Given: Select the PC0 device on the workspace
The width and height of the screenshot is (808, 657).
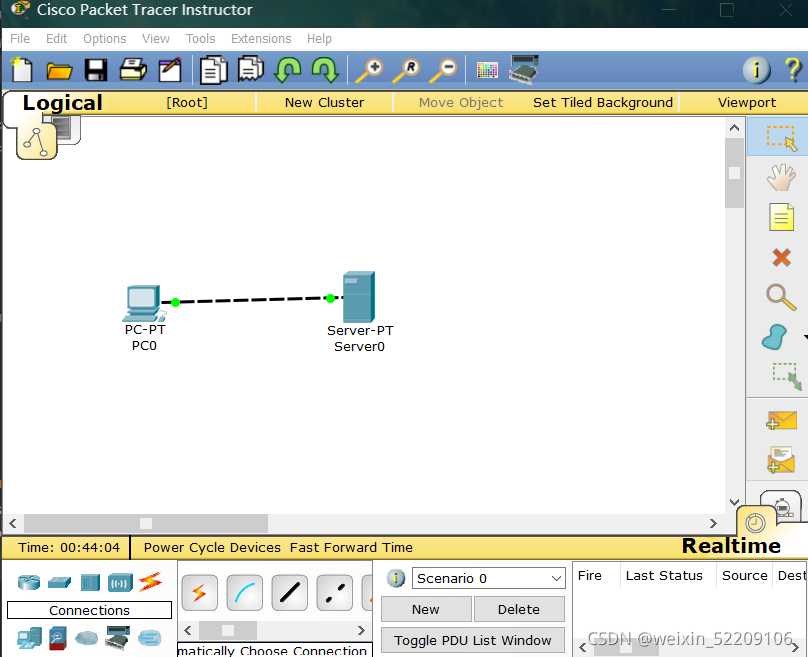Looking at the screenshot, I should [144, 303].
